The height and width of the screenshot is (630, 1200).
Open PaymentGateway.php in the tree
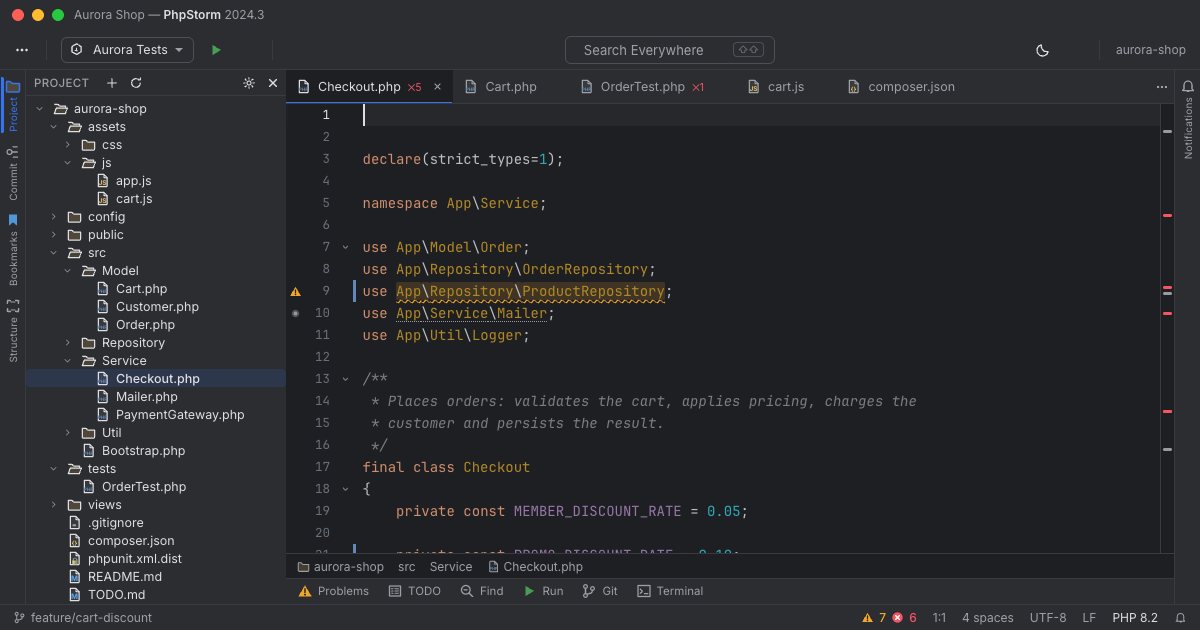click(156, 415)
